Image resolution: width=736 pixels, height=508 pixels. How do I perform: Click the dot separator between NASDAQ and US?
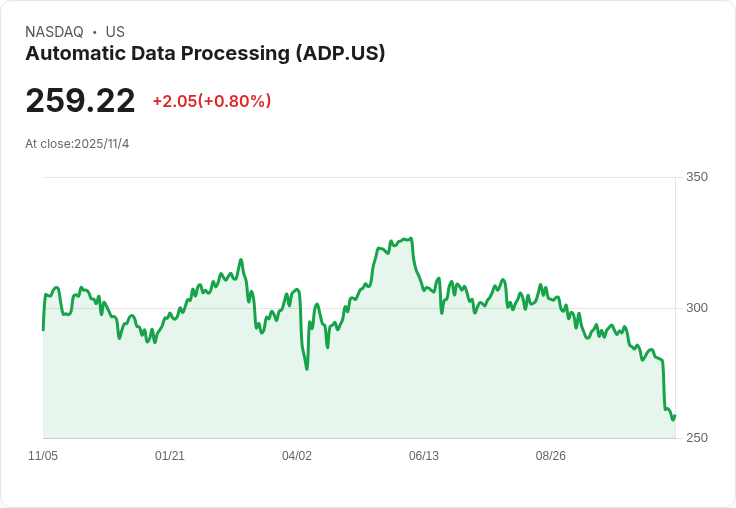coord(94,32)
